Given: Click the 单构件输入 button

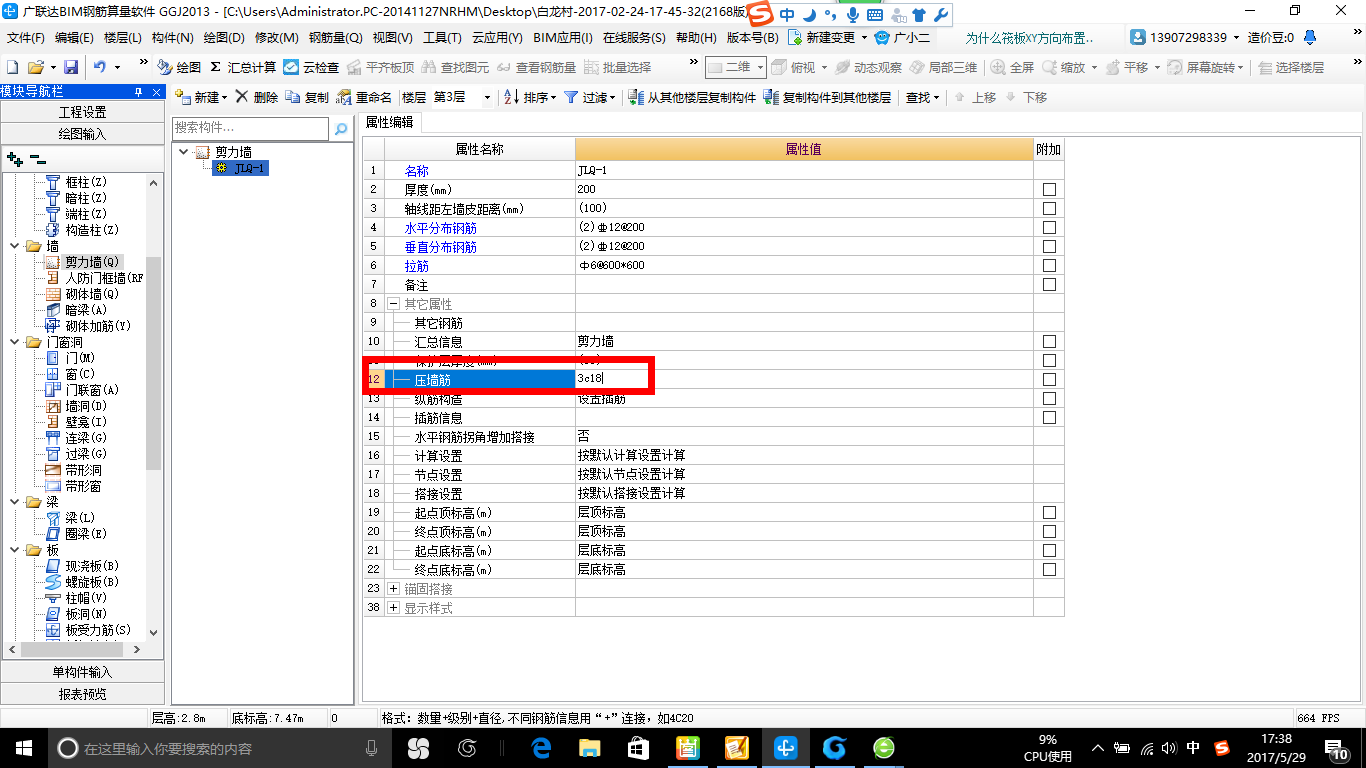Looking at the screenshot, I should [x=82, y=671].
